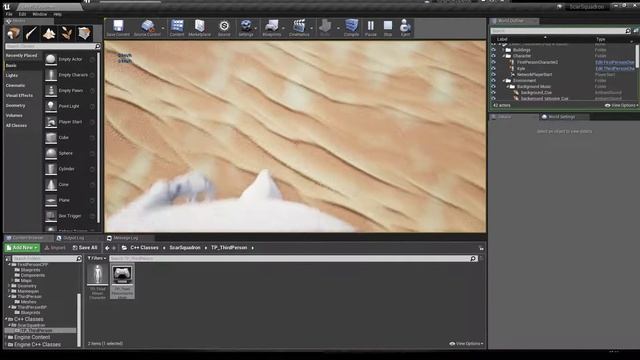
Task: Click the Add New button
Action: pos(22,248)
